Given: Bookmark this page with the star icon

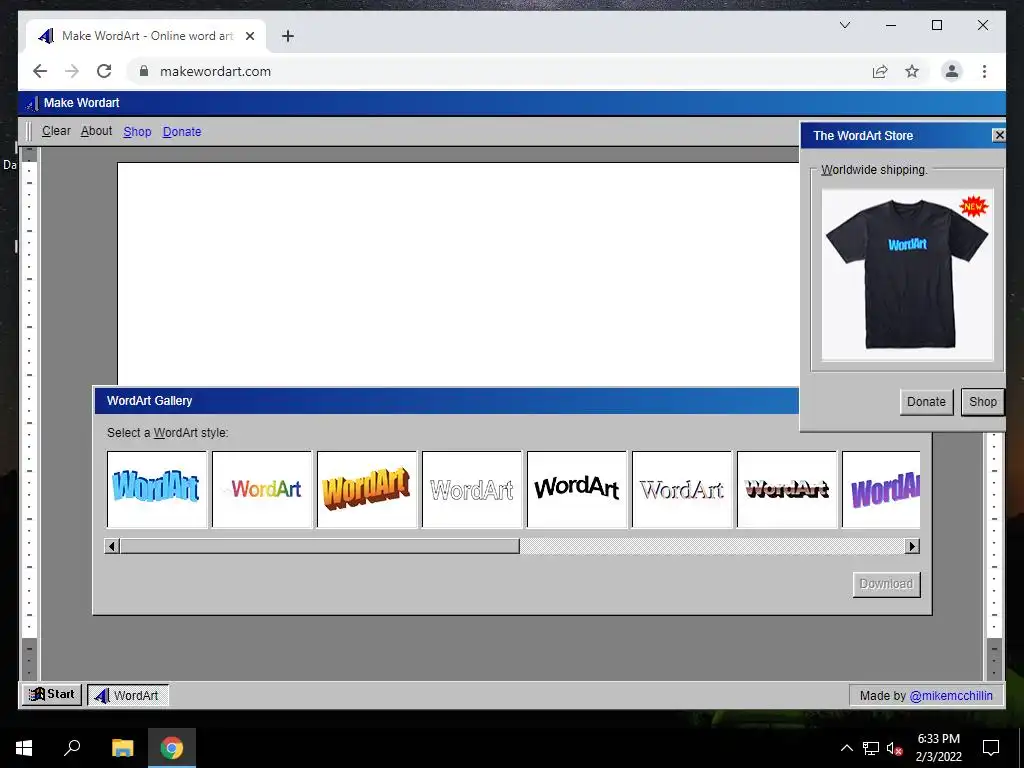Looking at the screenshot, I should pyautogui.click(x=912, y=71).
